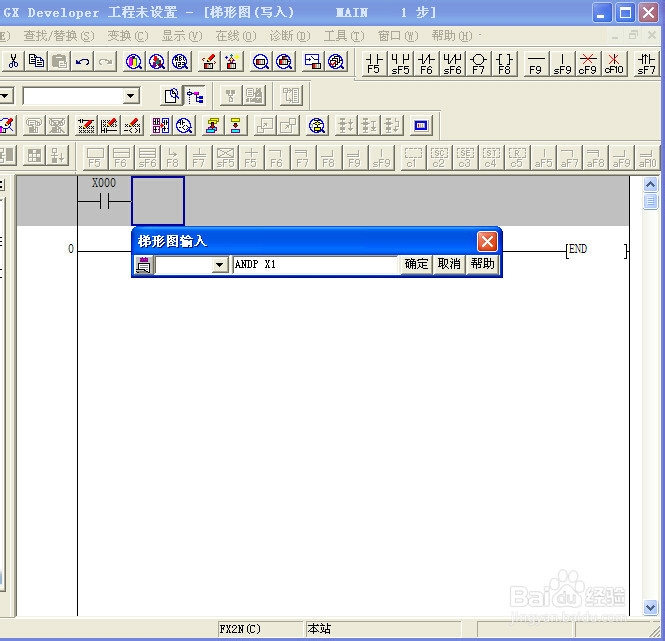Click the 帮助 button in dialog

click(482, 264)
